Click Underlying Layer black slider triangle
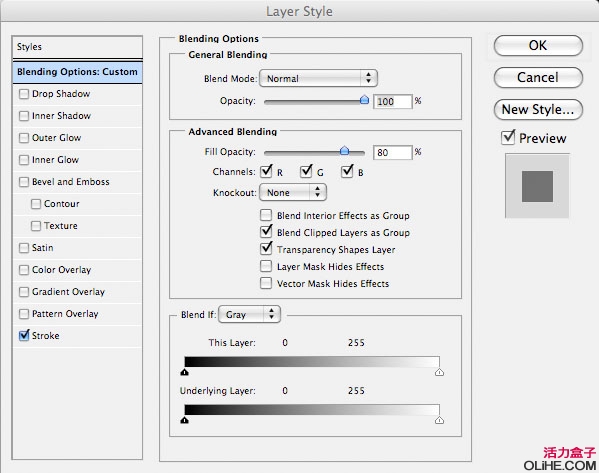Viewport: 599px width, 473px height. pyautogui.click(x=185, y=420)
